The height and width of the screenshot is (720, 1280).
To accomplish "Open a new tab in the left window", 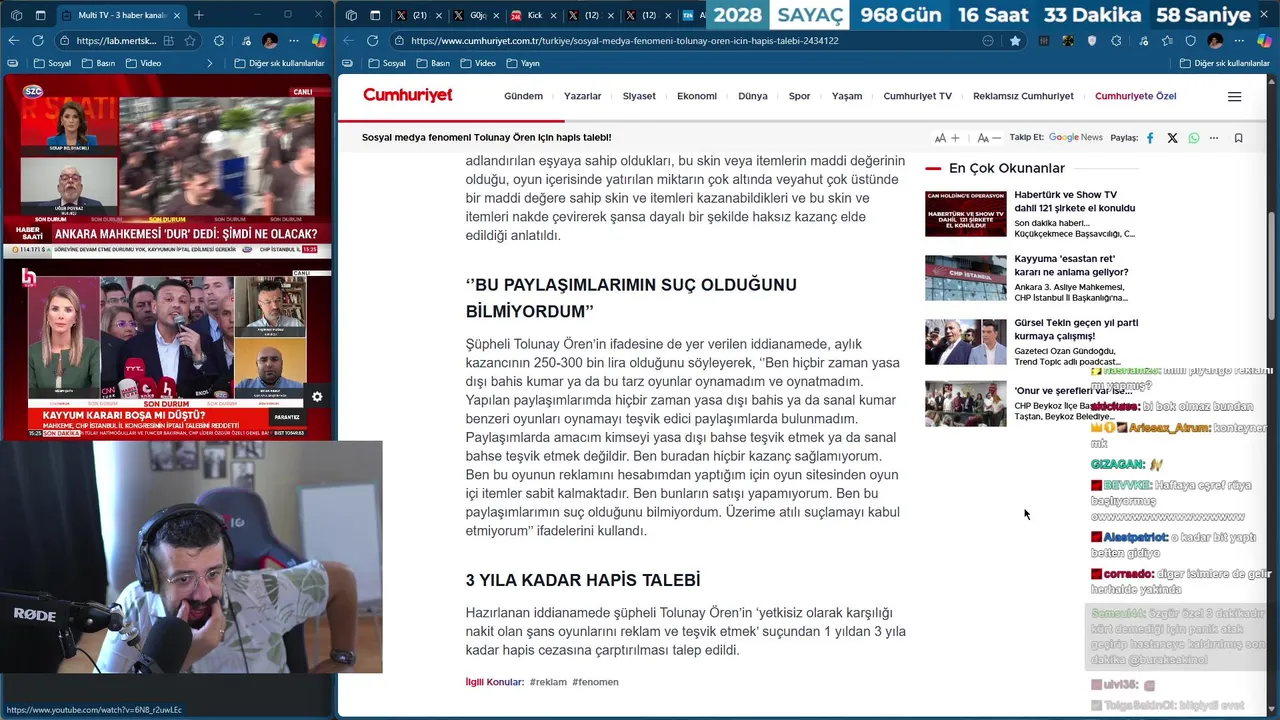I will click(x=199, y=15).
